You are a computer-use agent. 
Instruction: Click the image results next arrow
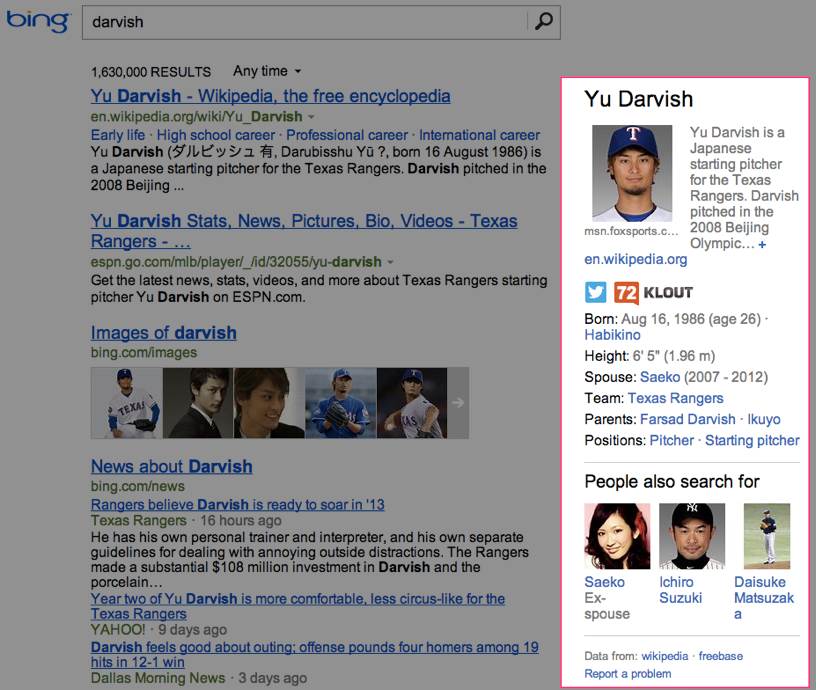coord(458,403)
